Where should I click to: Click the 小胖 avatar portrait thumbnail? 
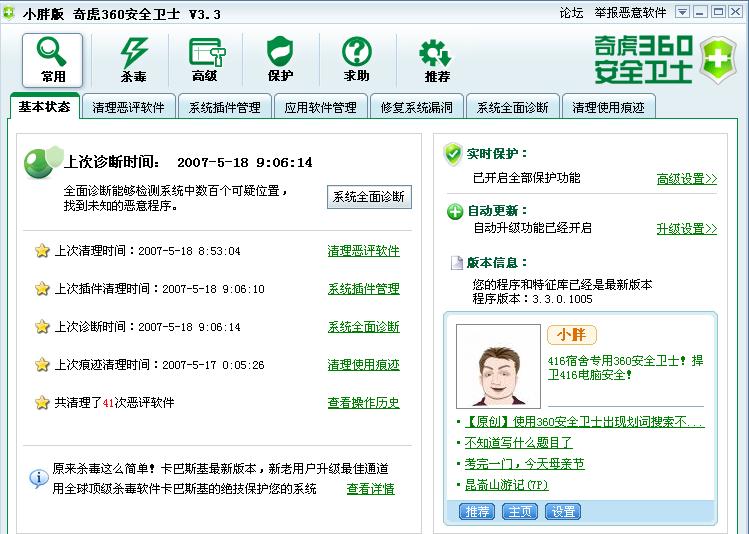pyautogui.click(x=497, y=365)
